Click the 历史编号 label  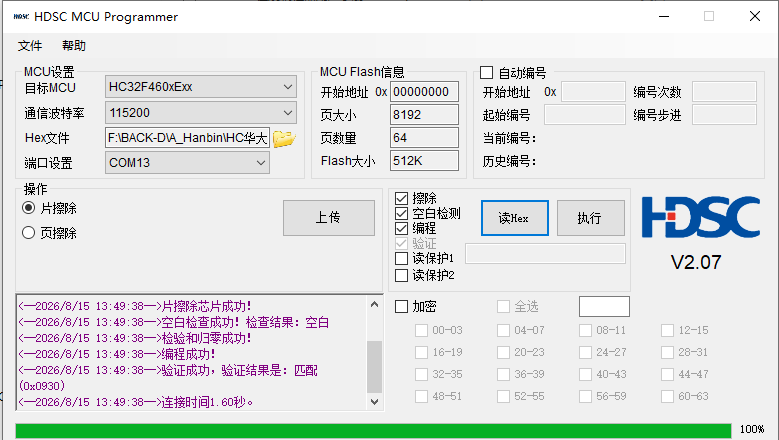[x=509, y=161]
